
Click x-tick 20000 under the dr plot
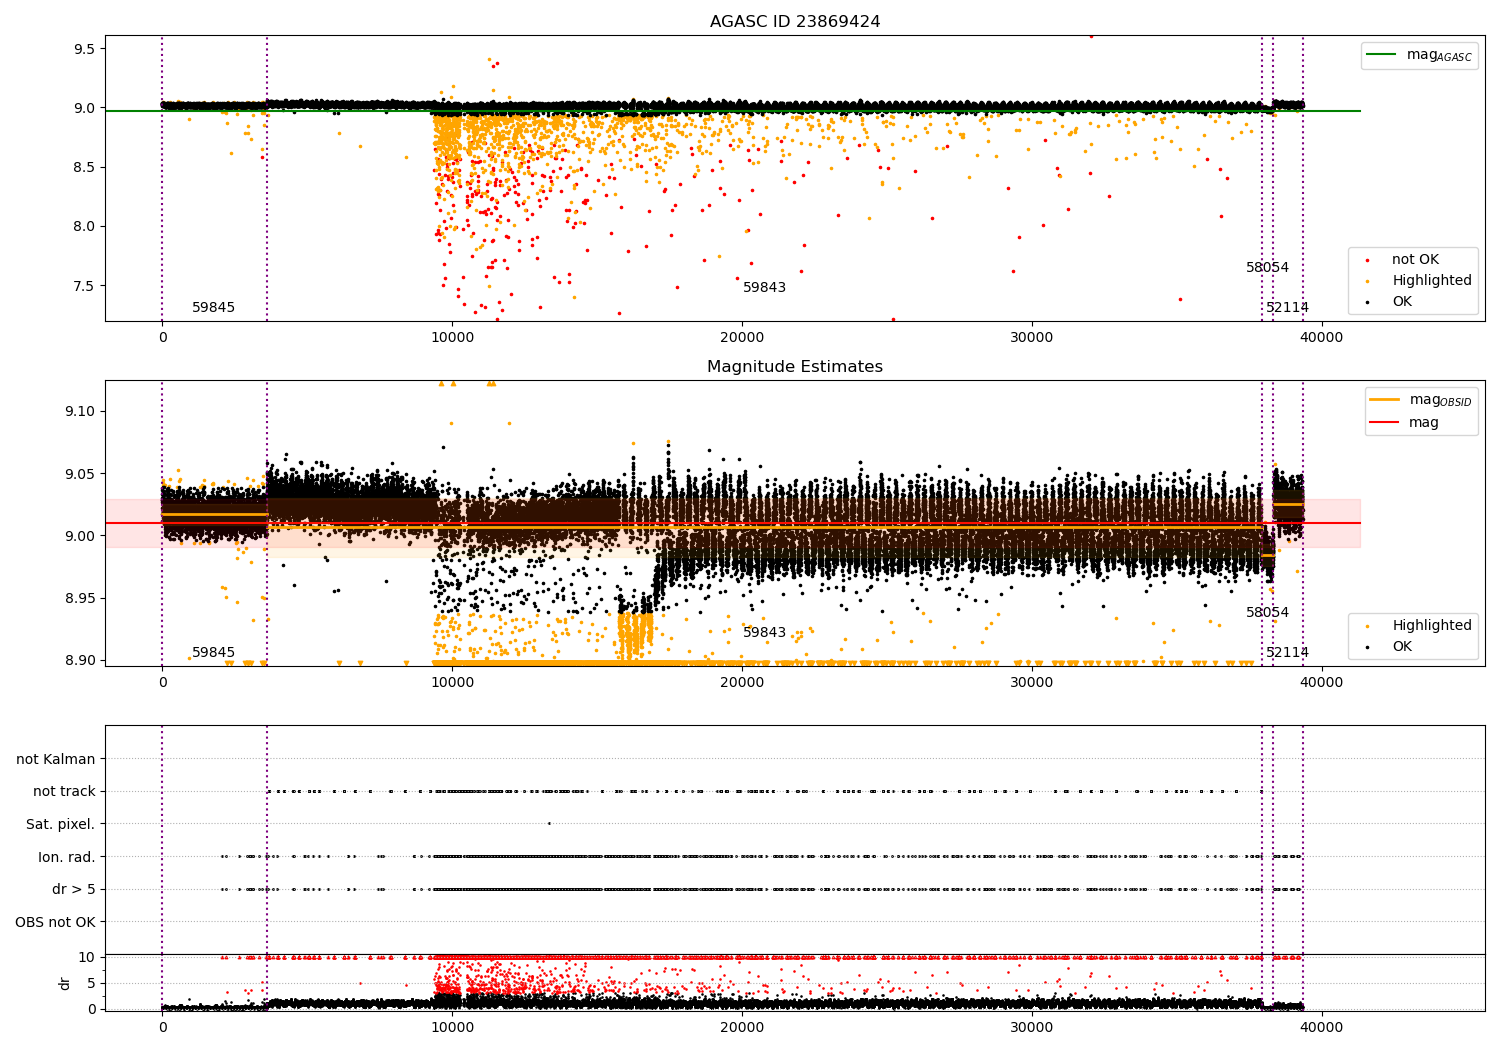tap(742, 1028)
